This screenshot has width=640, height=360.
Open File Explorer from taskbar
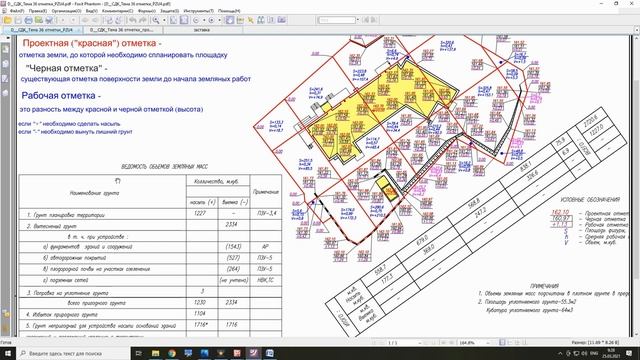[x=156, y=353]
